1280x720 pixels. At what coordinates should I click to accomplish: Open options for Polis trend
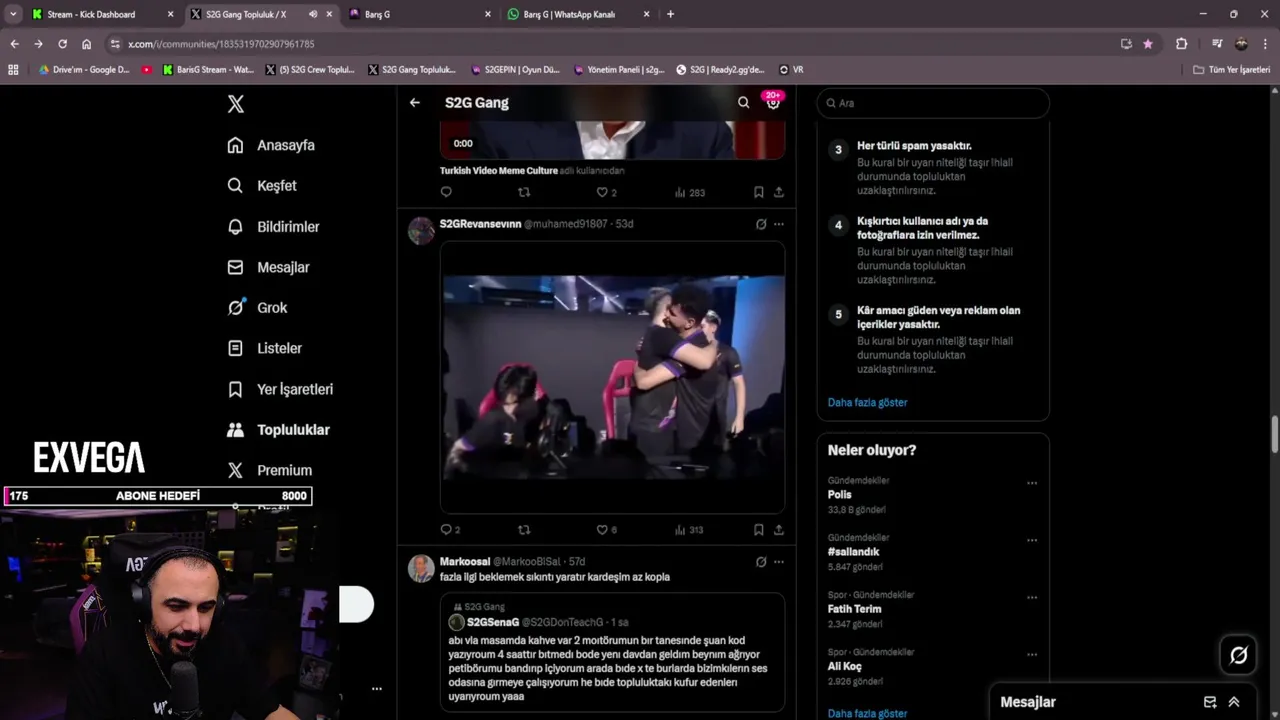1032,483
